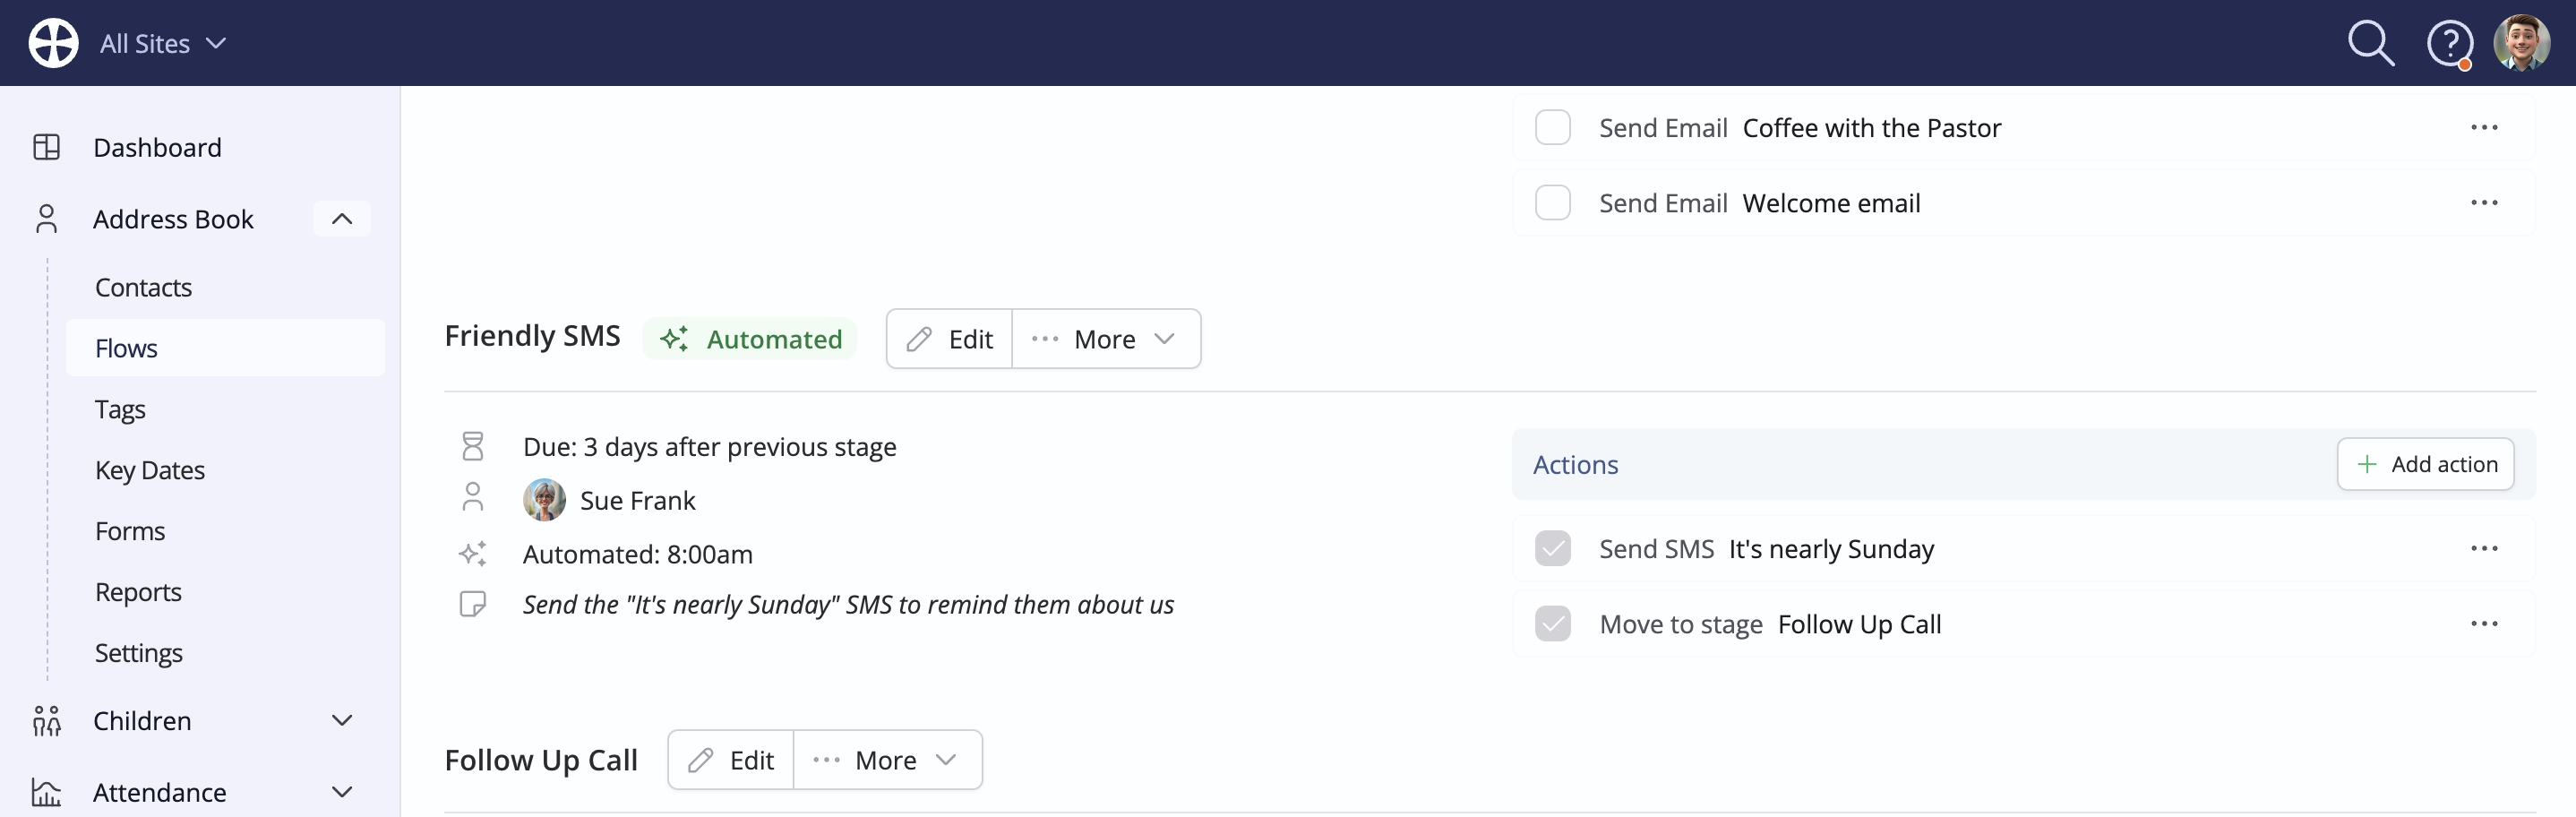The height and width of the screenshot is (817, 2576).
Task: Click the Children people icon
Action: [46, 720]
